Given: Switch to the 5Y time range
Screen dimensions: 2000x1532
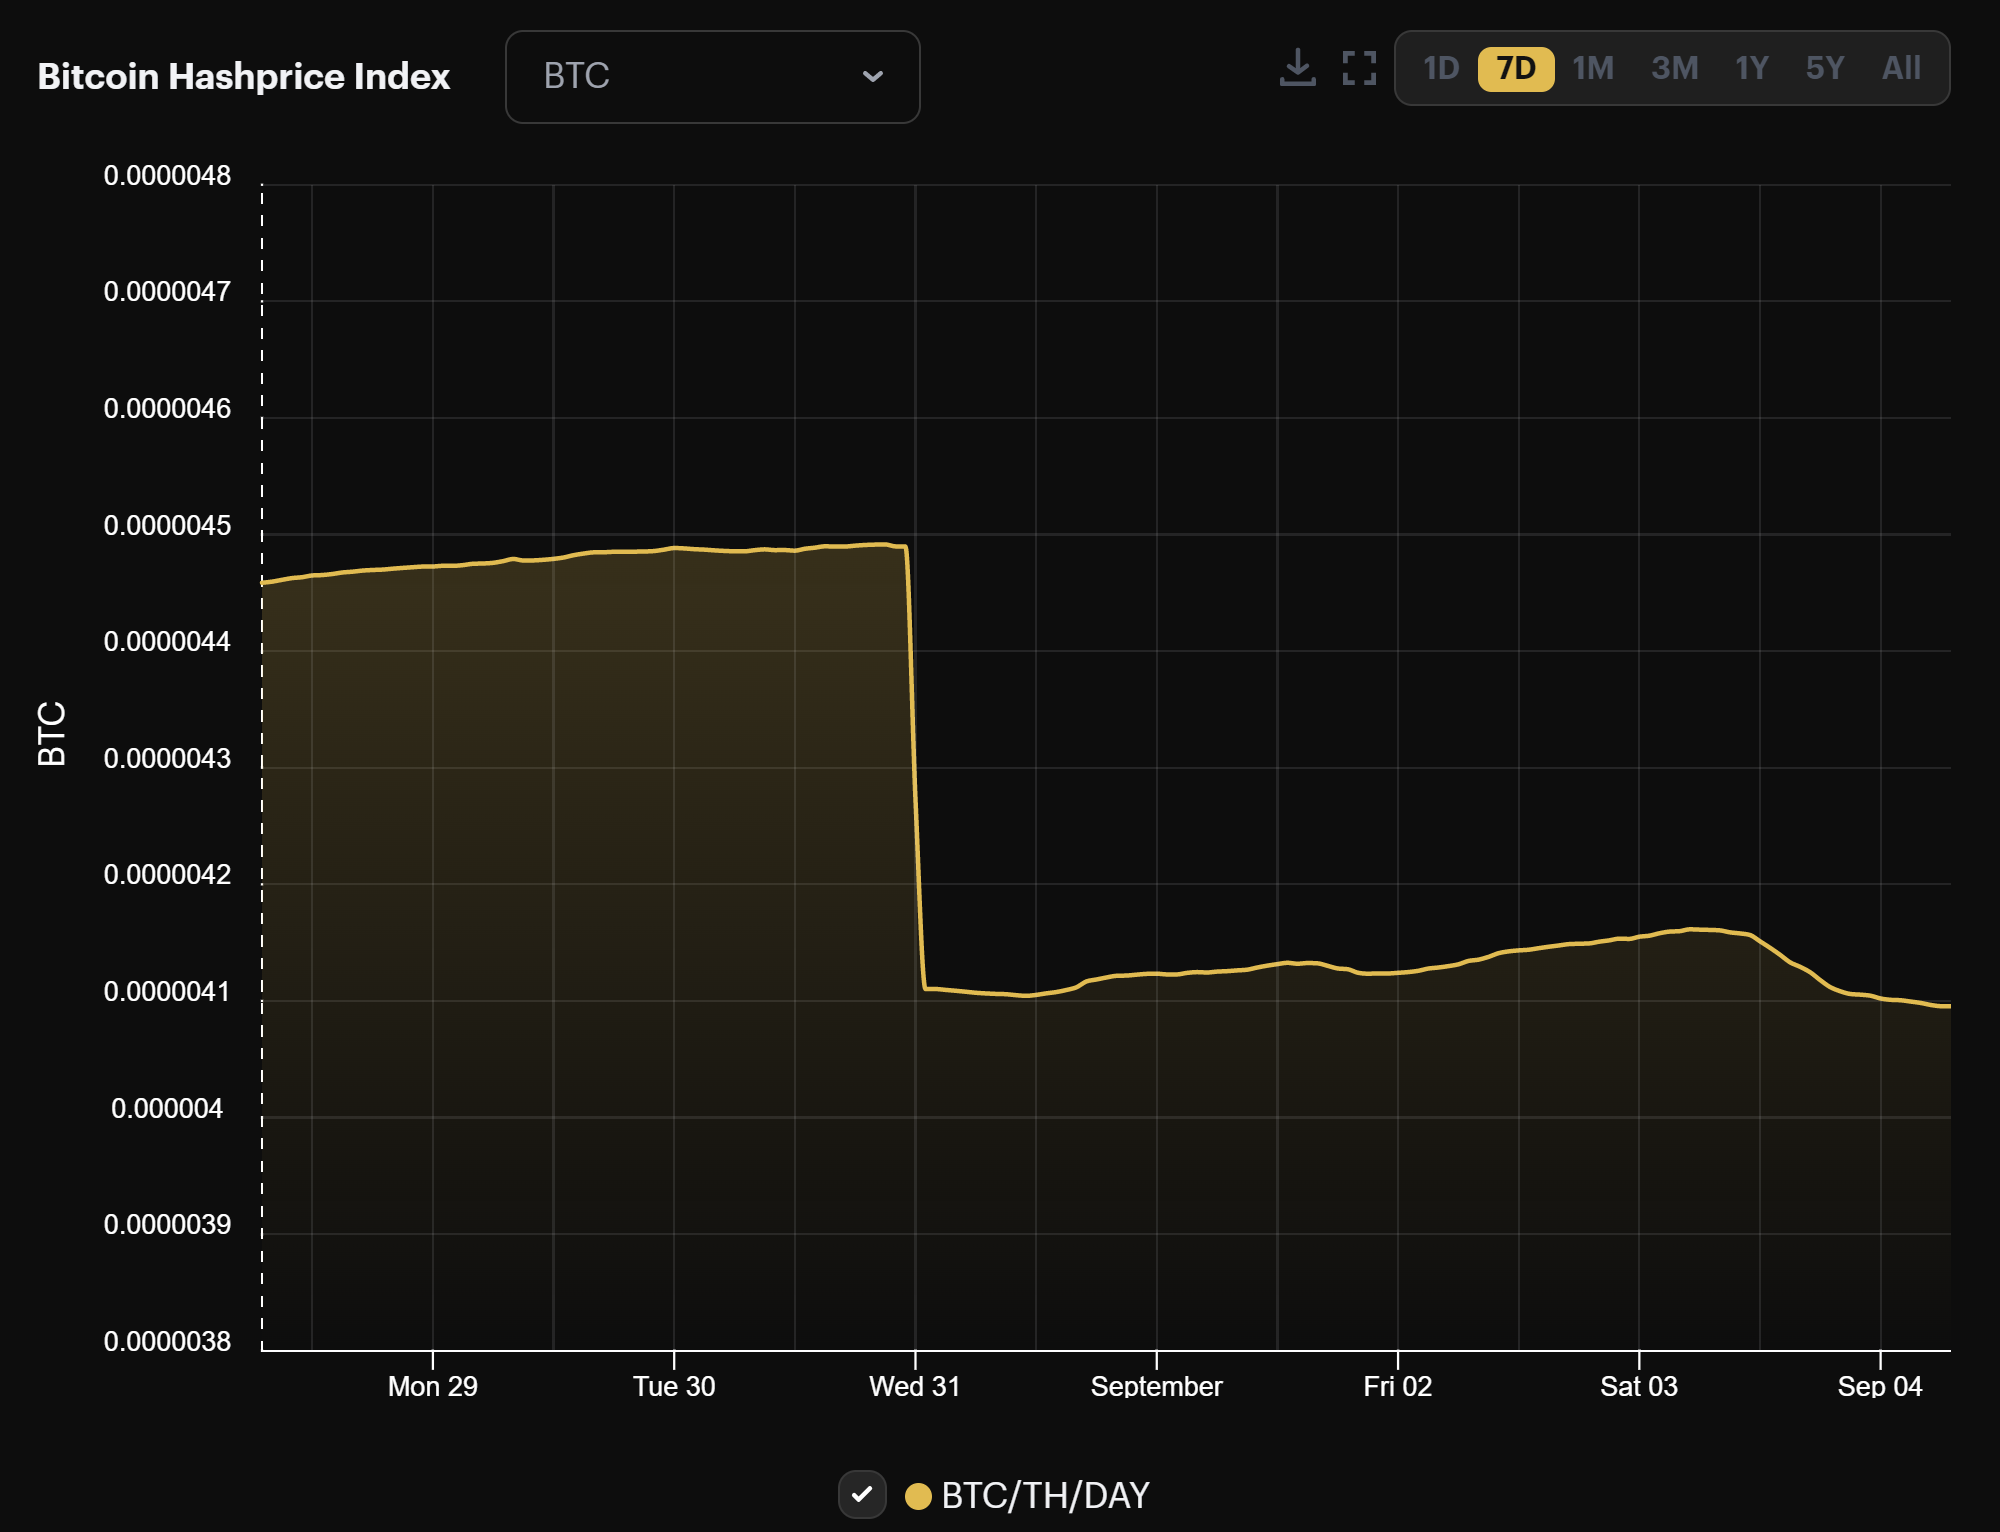Looking at the screenshot, I should pyautogui.click(x=1825, y=68).
